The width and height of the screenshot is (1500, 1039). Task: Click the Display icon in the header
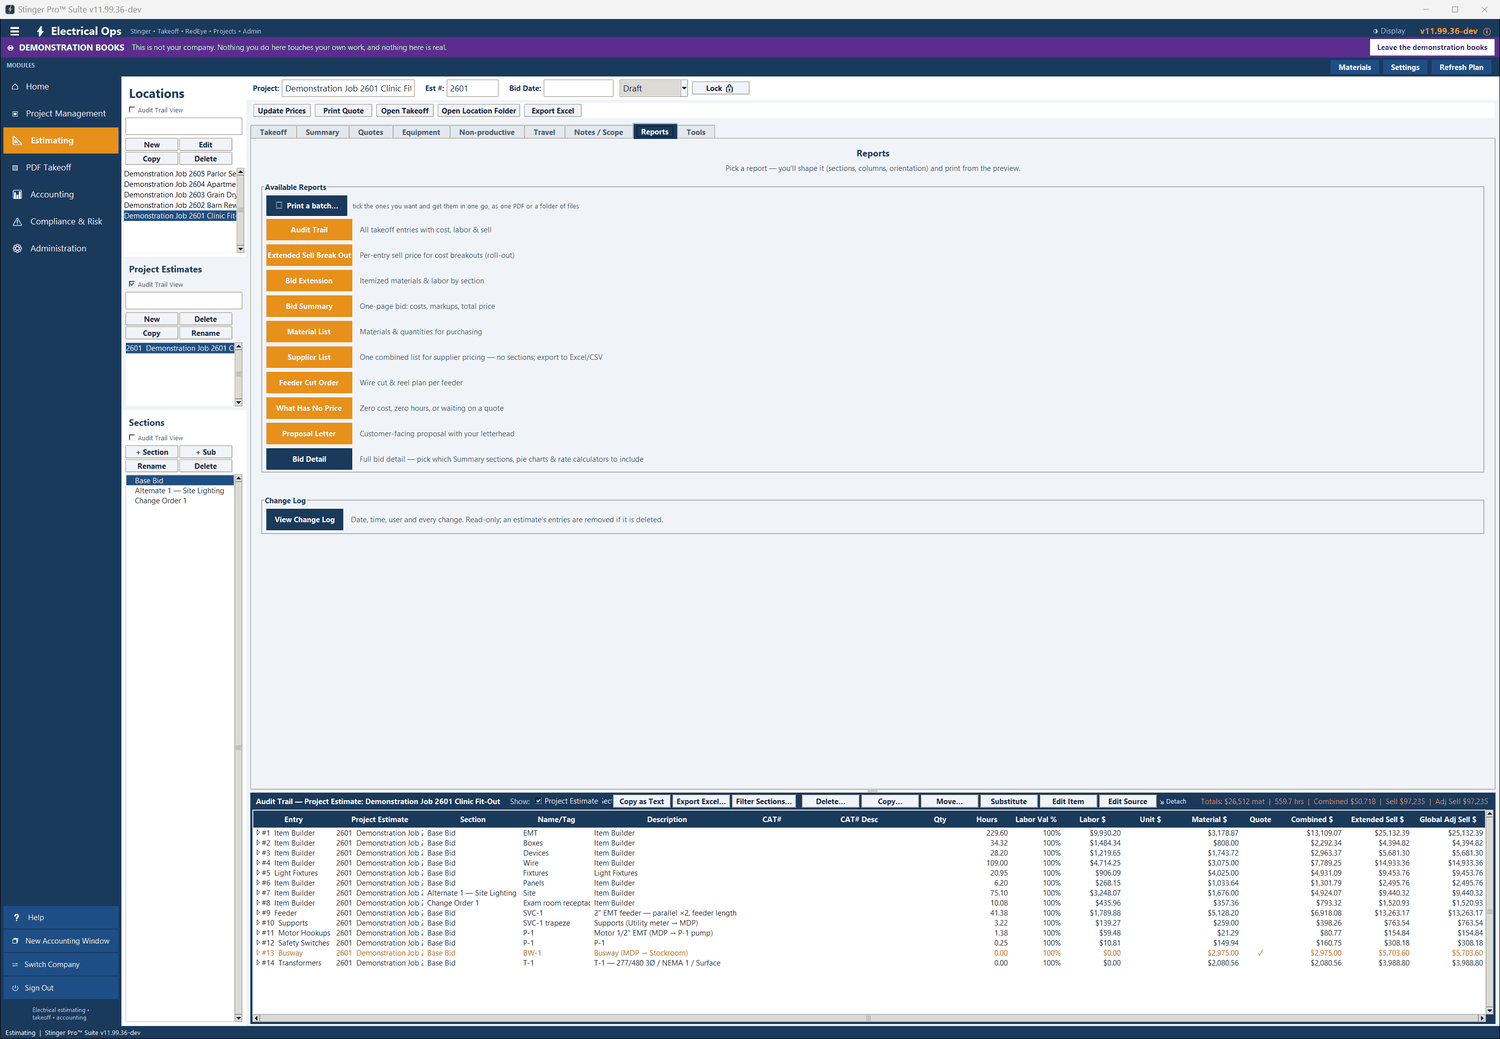coord(1375,31)
